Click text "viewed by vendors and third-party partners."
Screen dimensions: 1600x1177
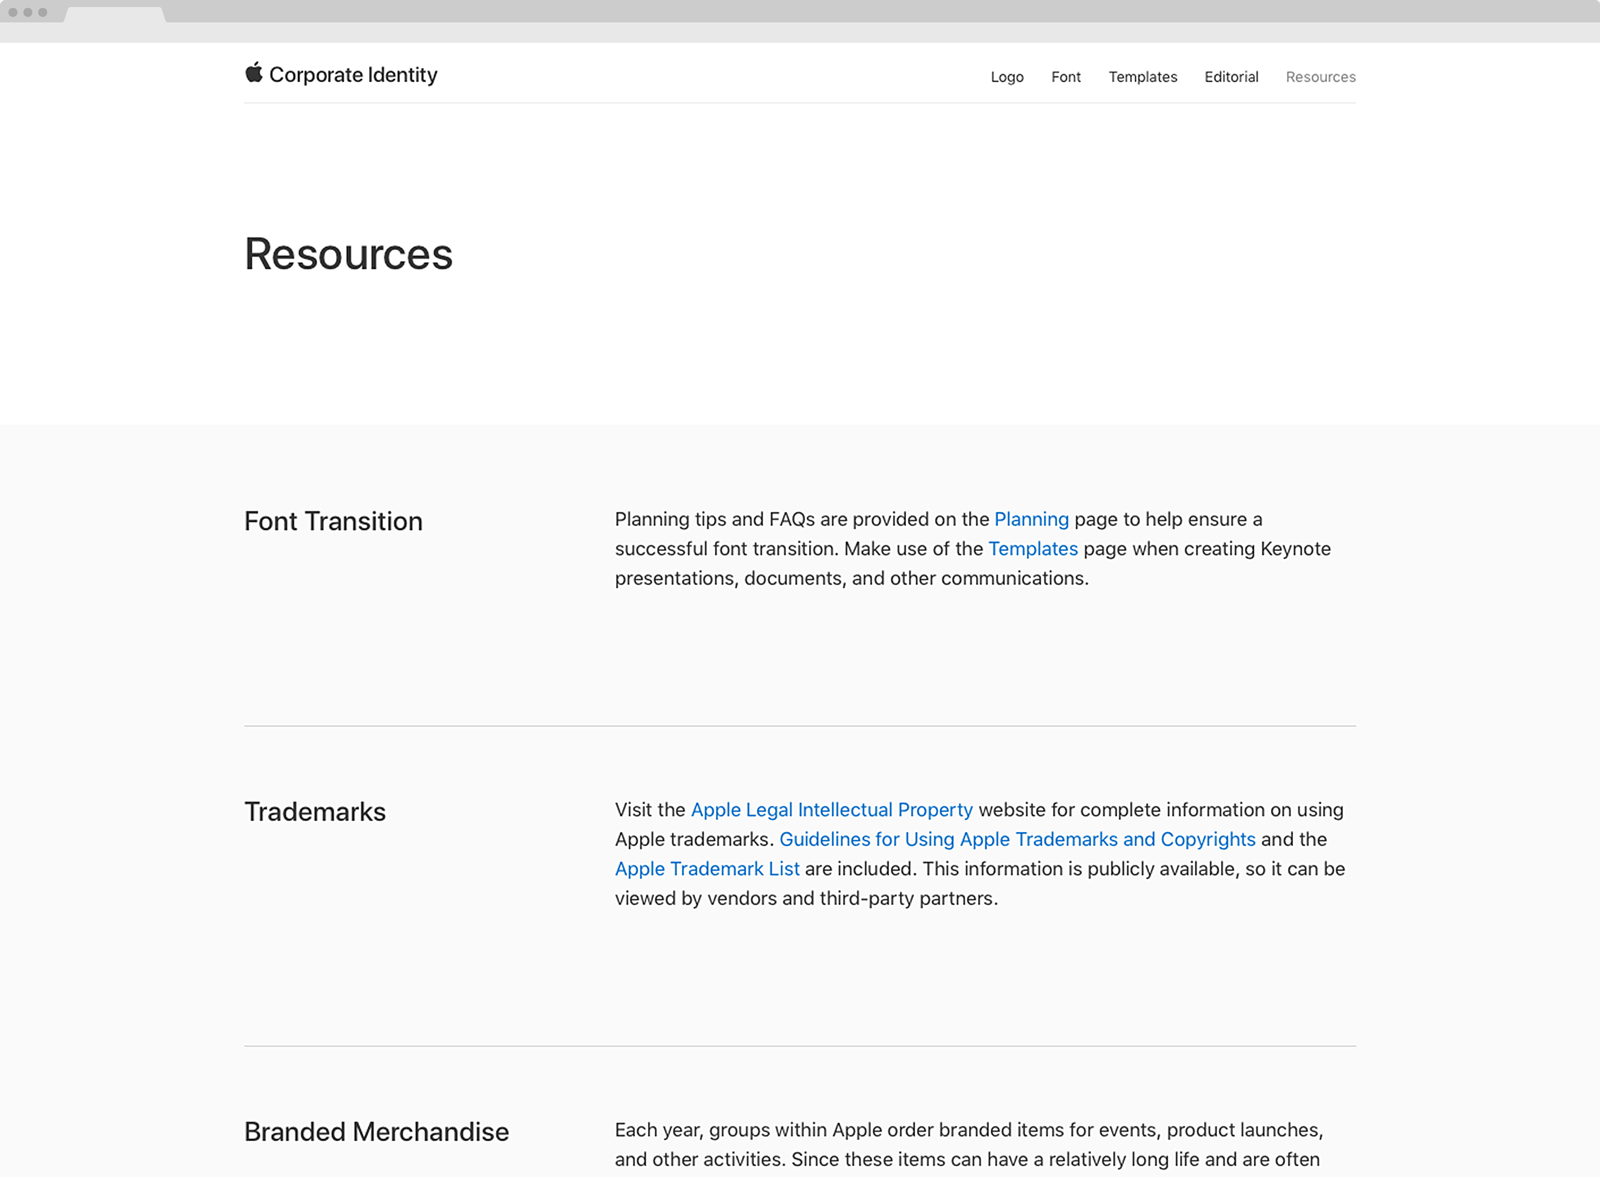806,898
